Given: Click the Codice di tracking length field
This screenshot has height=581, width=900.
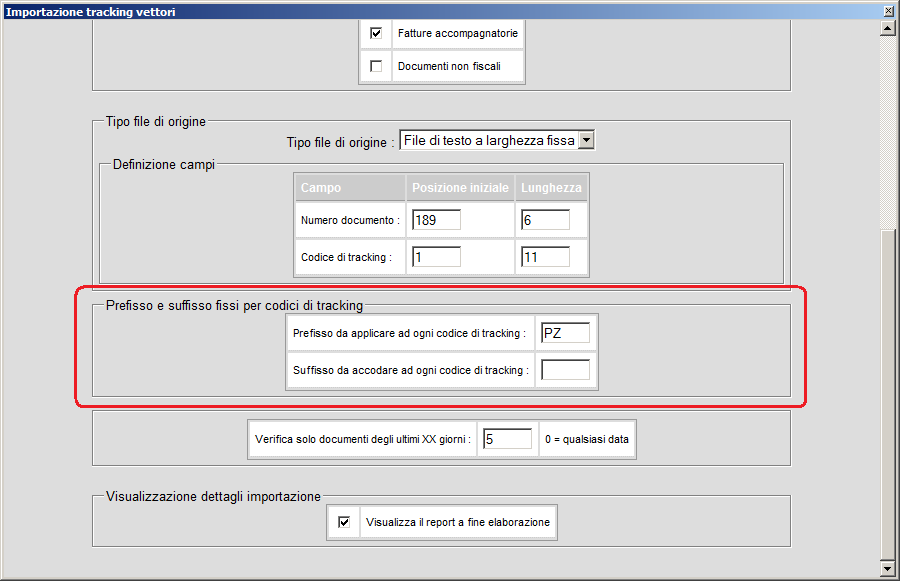Looking at the screenshot, I should tap(545, 257).
